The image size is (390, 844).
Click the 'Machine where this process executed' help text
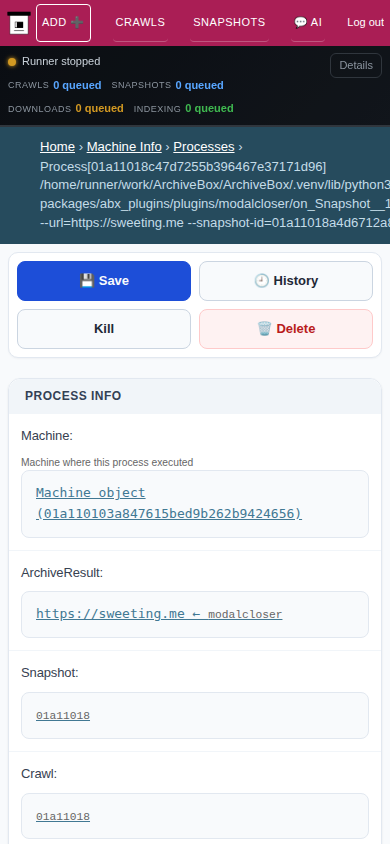[x=107, y=462]
